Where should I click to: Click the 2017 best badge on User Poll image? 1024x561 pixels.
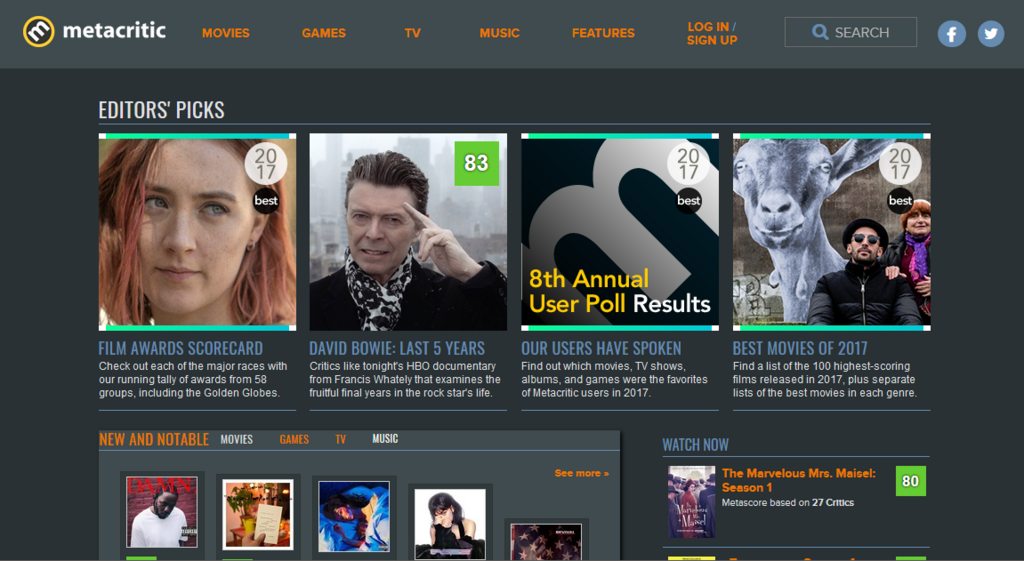click(x=688, y=178)
